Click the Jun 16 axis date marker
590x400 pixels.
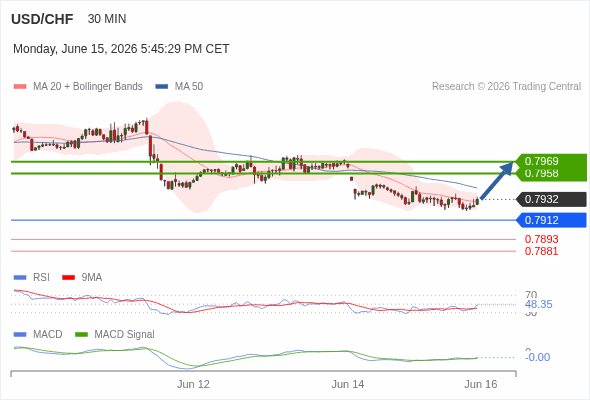(x=481, y=384)
